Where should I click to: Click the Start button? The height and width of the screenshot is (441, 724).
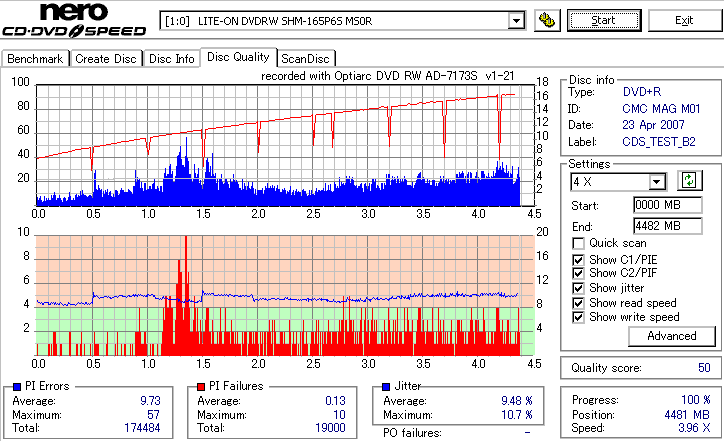tap(604, 20)
